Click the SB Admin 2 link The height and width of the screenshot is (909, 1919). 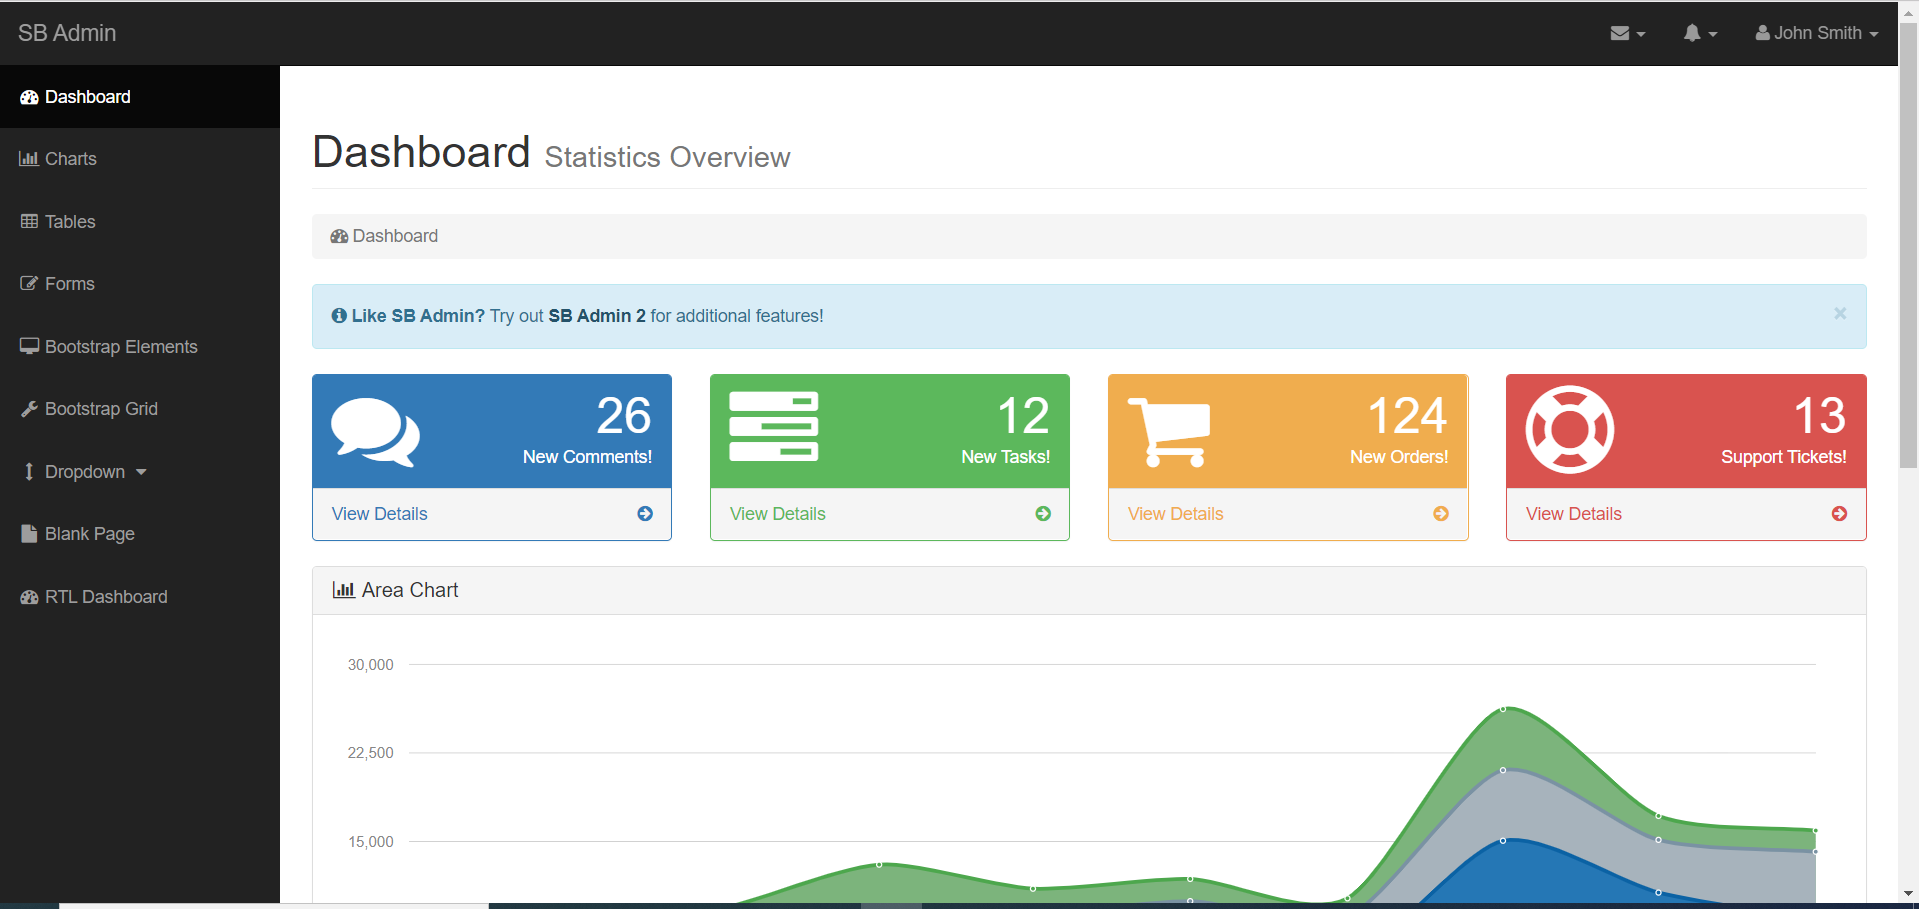coord(596,316)
